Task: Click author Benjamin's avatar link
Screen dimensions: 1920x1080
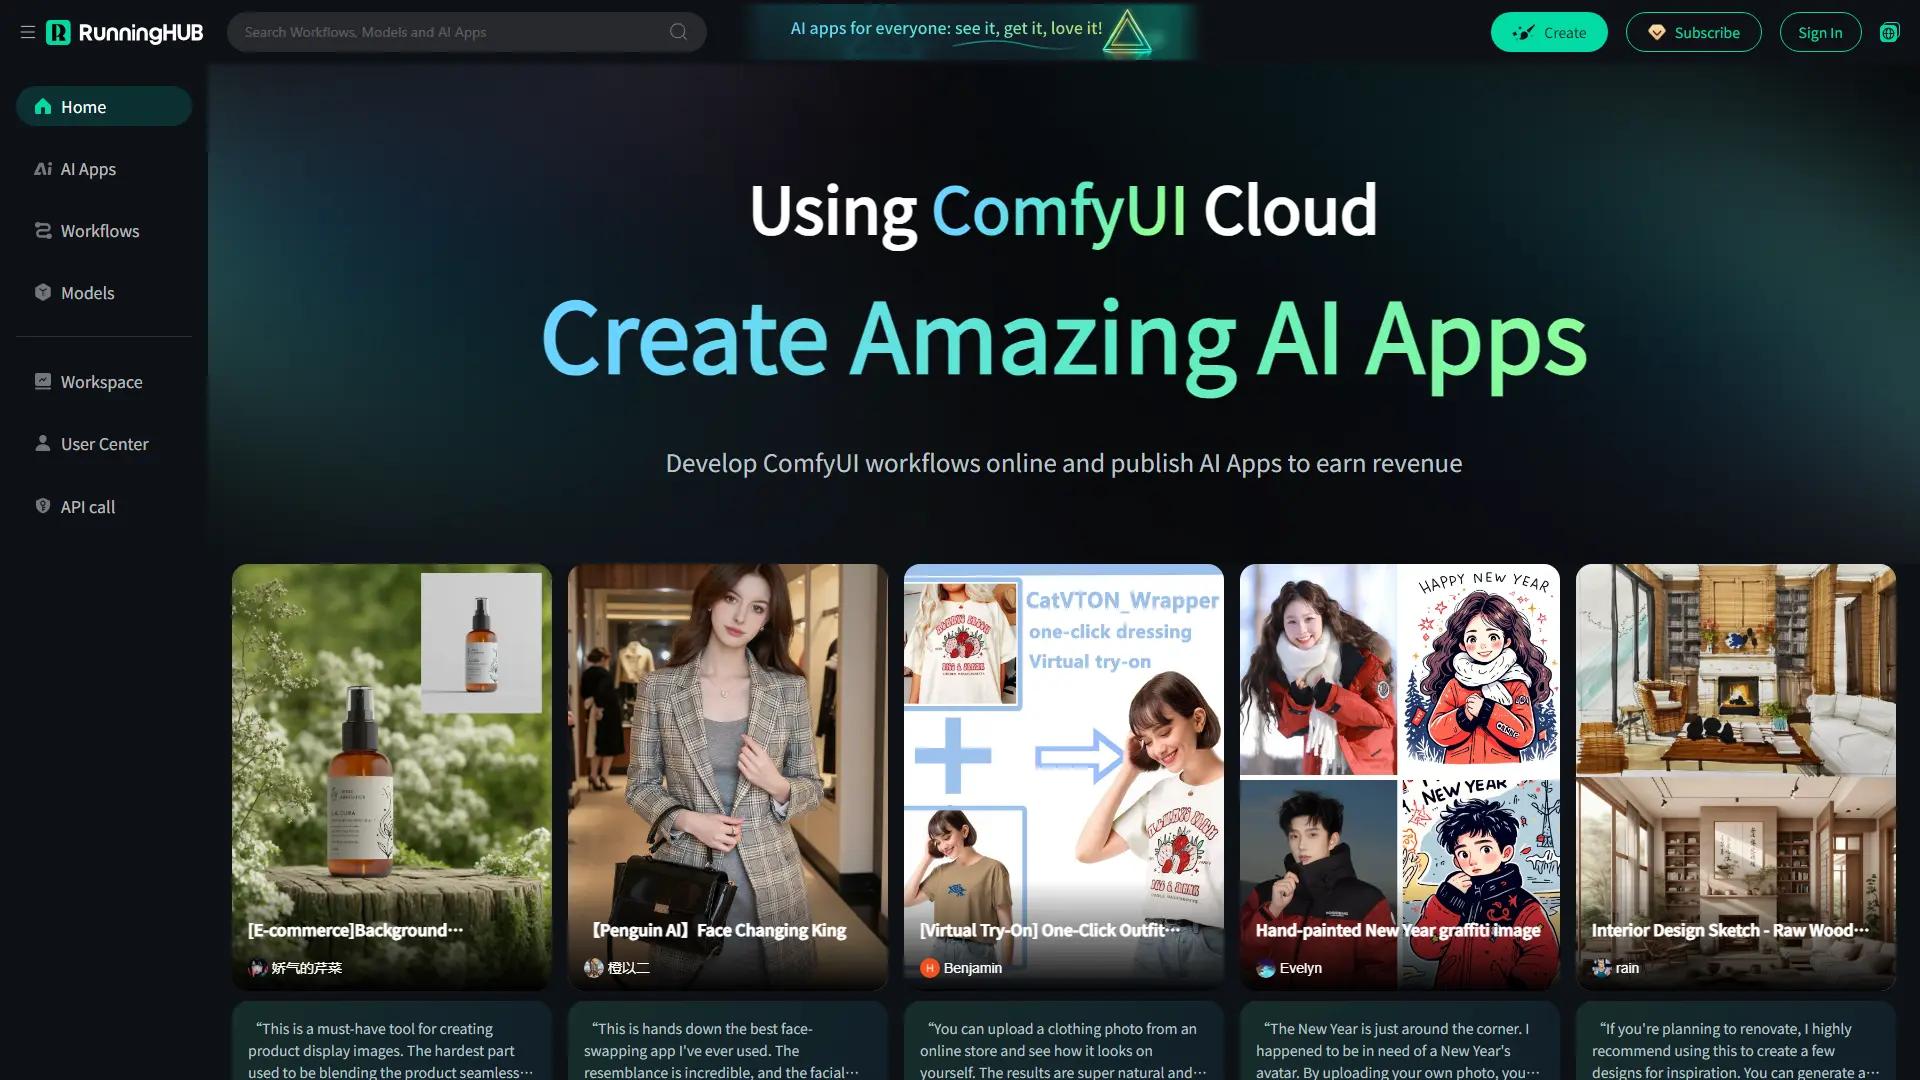Action: pyautogui.click(x=929, y=968)
